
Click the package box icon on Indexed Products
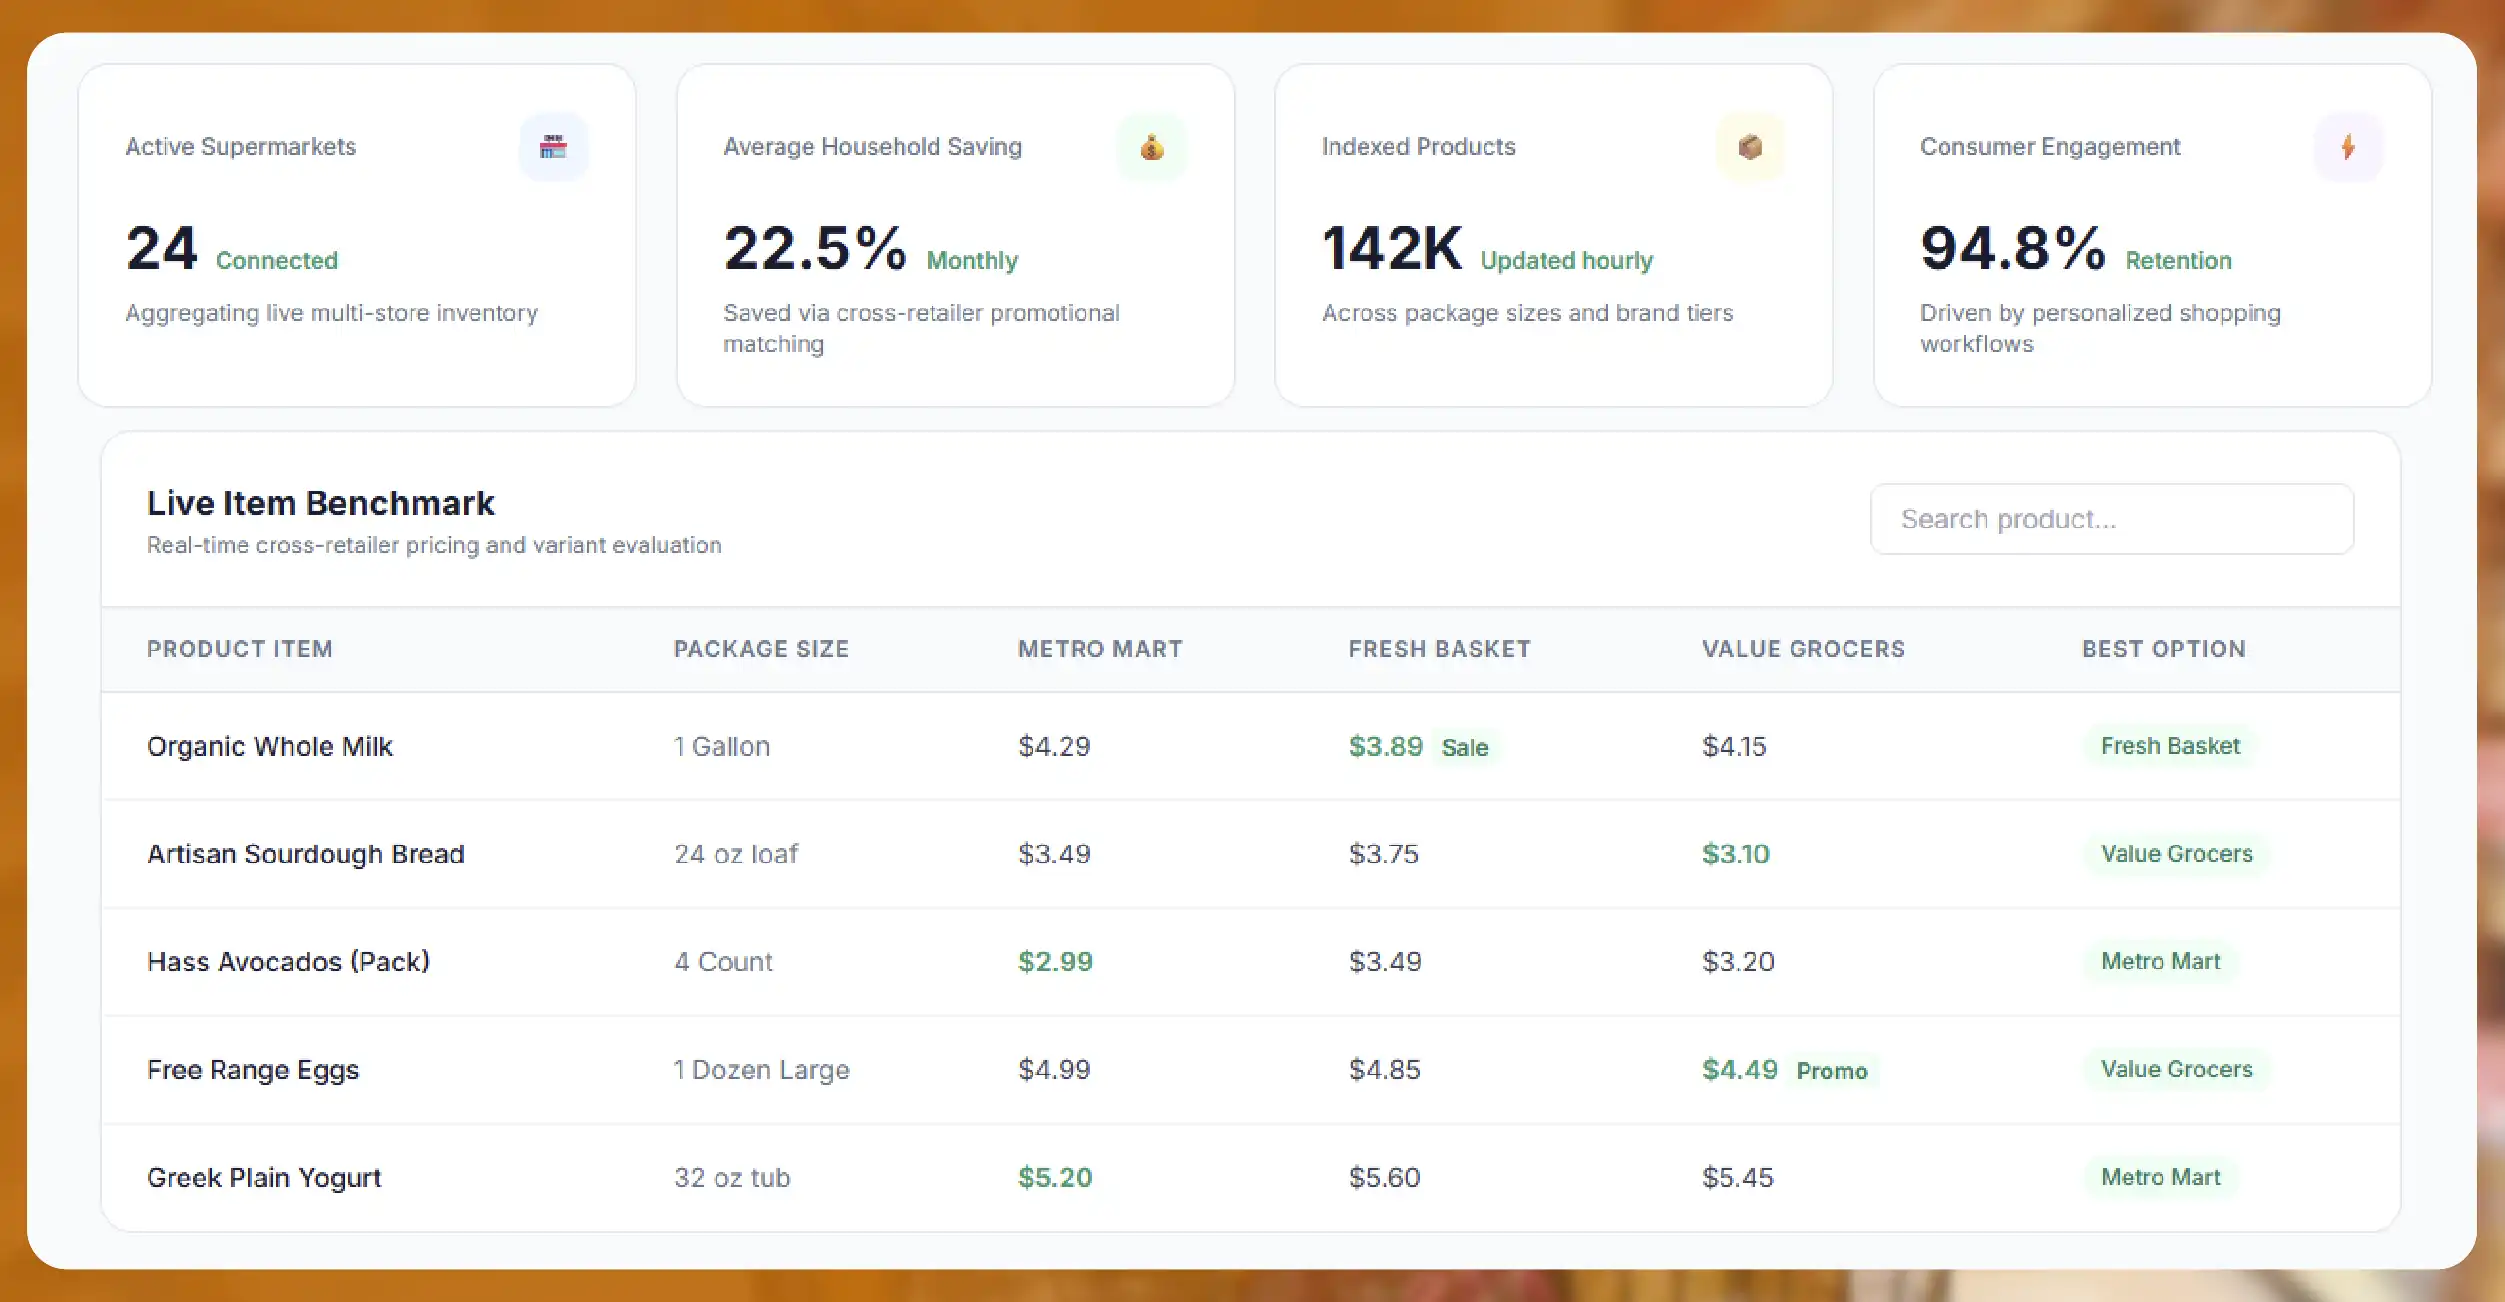[1750, 147]
